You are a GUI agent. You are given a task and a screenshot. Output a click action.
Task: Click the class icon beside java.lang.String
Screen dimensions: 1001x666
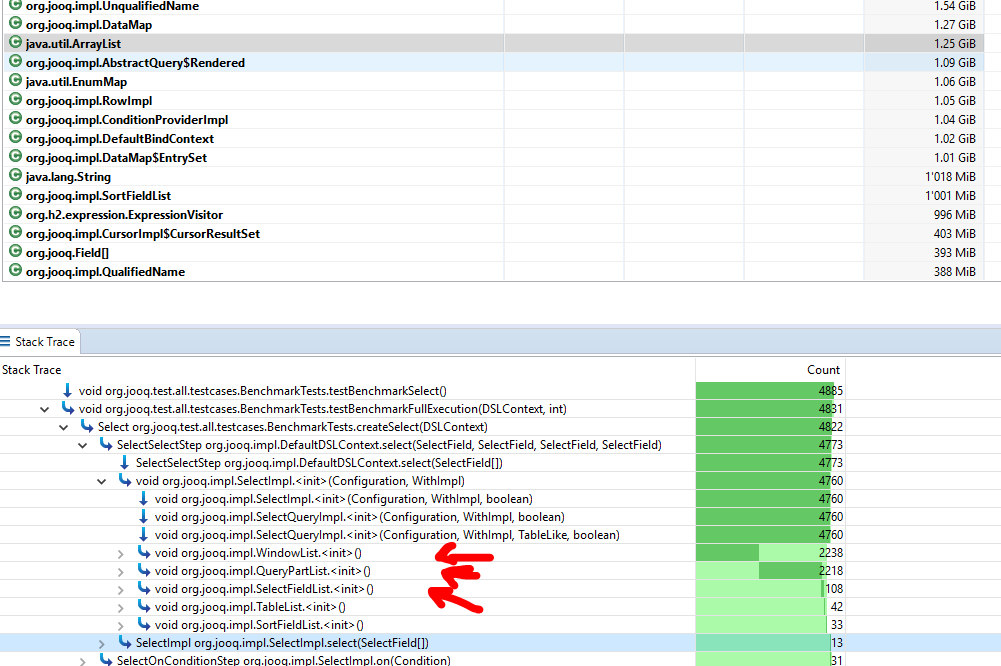pyautogui.click(x=15, y=176)
